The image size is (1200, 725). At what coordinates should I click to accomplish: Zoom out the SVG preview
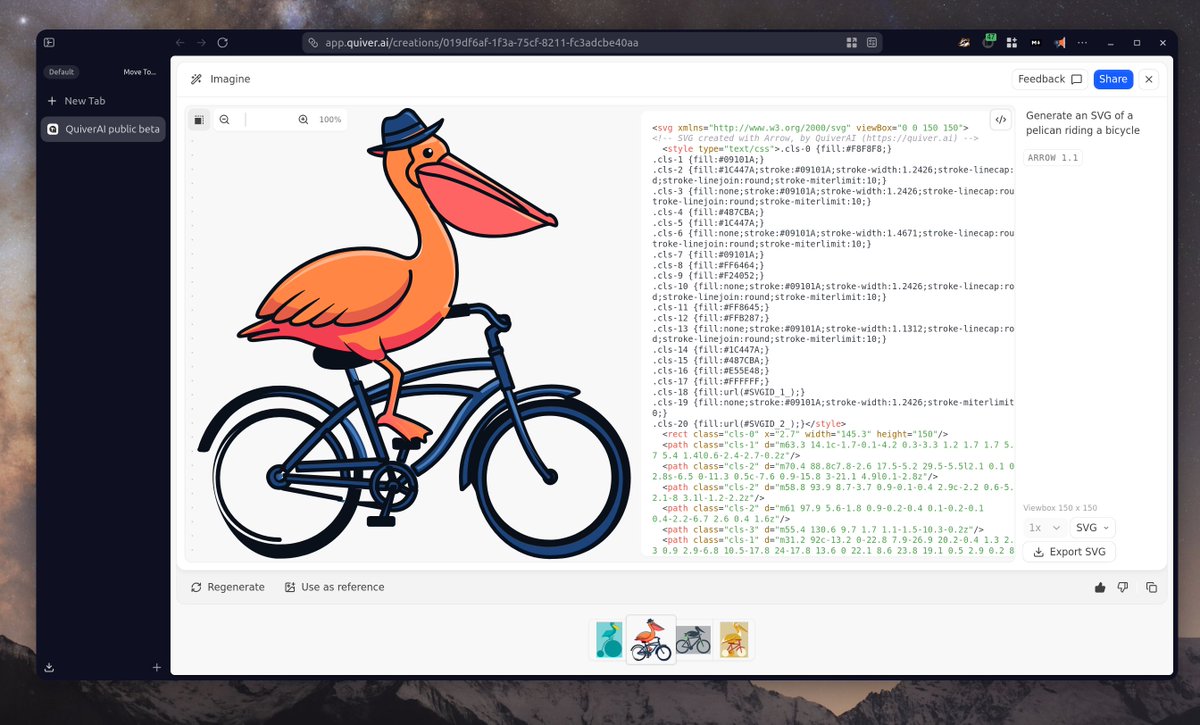coord(224,119)
